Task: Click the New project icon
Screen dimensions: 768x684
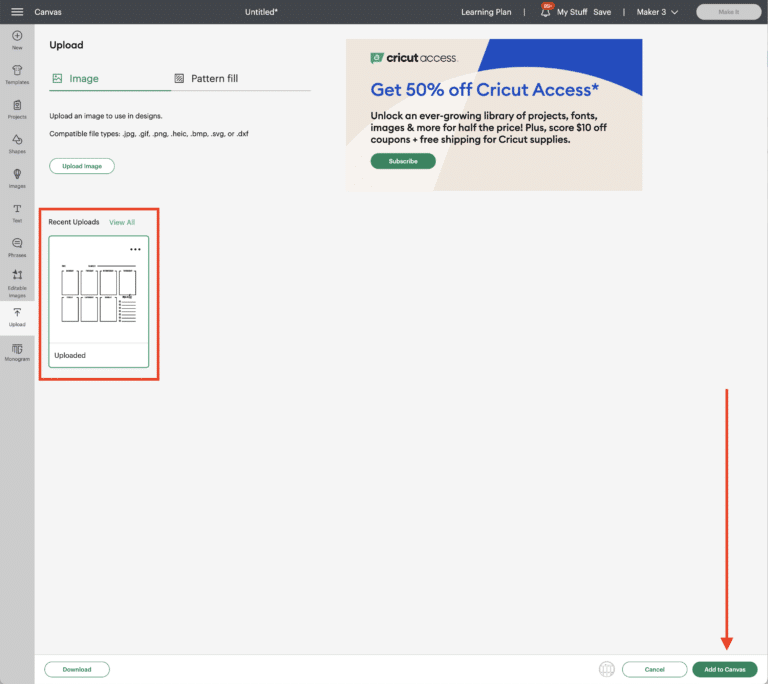Action: 17,38
